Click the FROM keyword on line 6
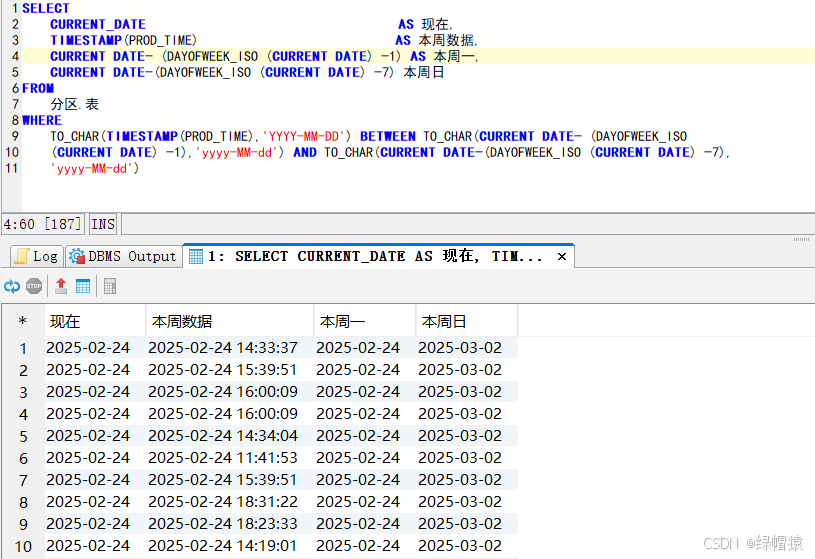This screenshot has width=815, height=559. tap(38, 88)
